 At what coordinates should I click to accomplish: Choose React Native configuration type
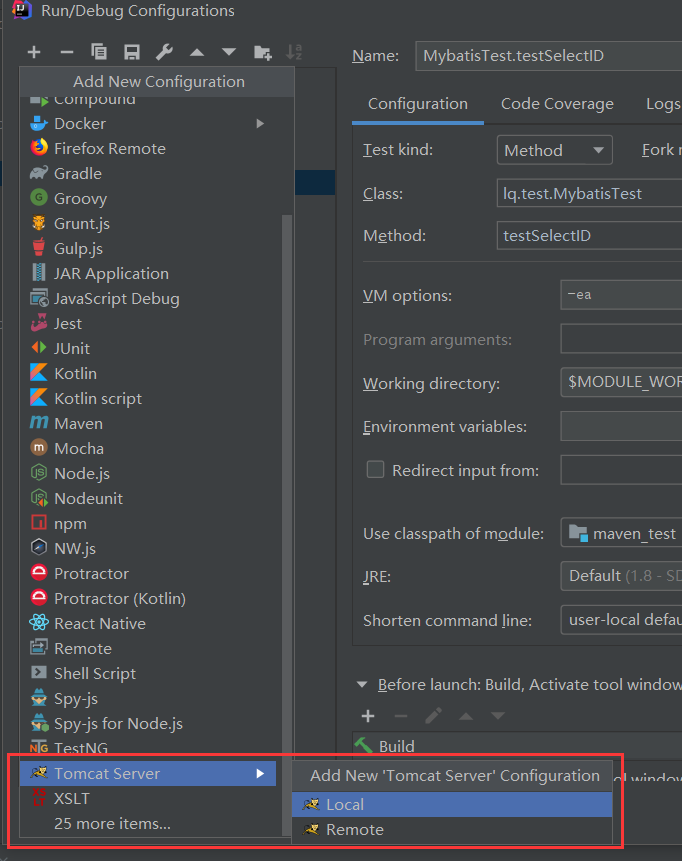pyautogui.click(x=148, y=623)
